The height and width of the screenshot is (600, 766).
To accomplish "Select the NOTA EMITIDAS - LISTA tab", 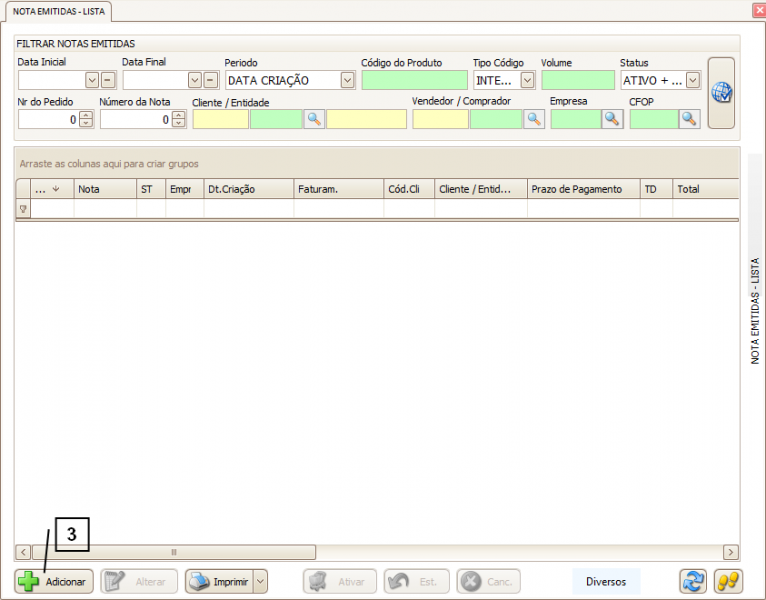I will (x=56, y=11).
